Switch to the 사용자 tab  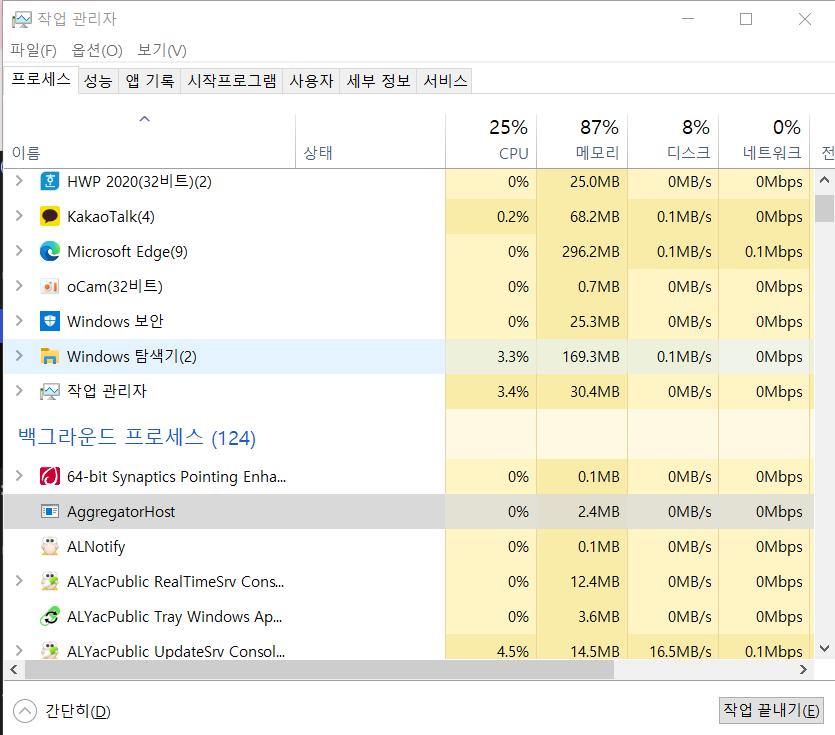(x=311, y=81)
